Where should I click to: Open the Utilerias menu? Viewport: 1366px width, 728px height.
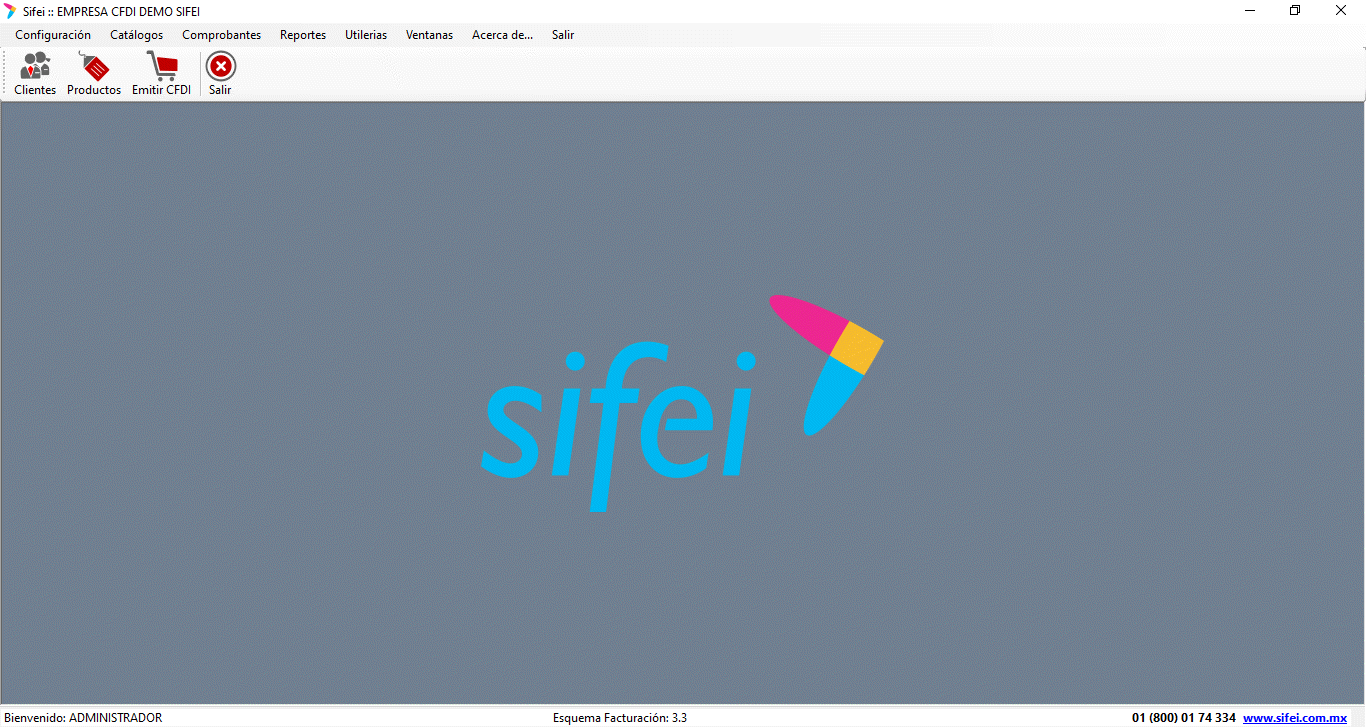(366, 35)
